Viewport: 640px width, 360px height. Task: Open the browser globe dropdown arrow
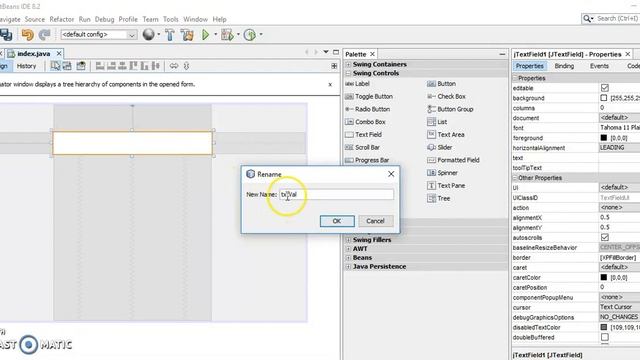[159, 35]
